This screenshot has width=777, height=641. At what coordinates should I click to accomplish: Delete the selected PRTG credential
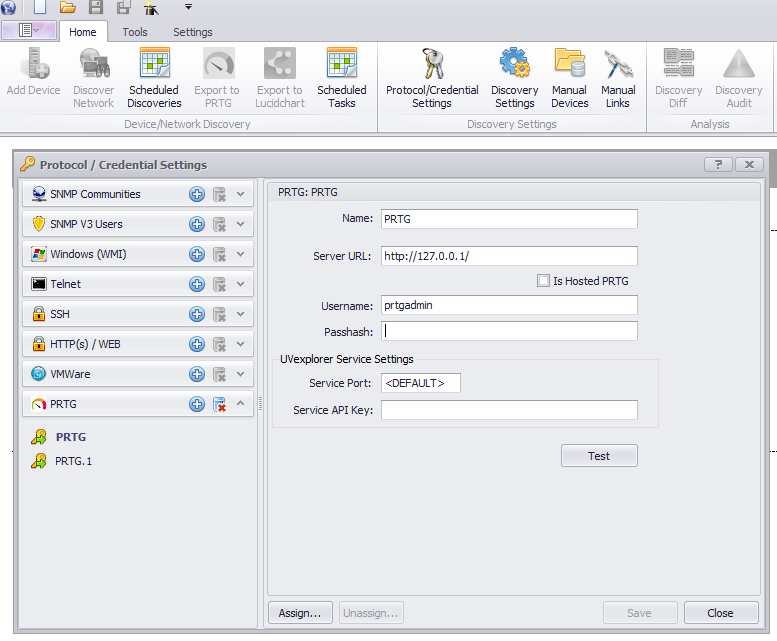pyautogui.click(x=219, y=404)
